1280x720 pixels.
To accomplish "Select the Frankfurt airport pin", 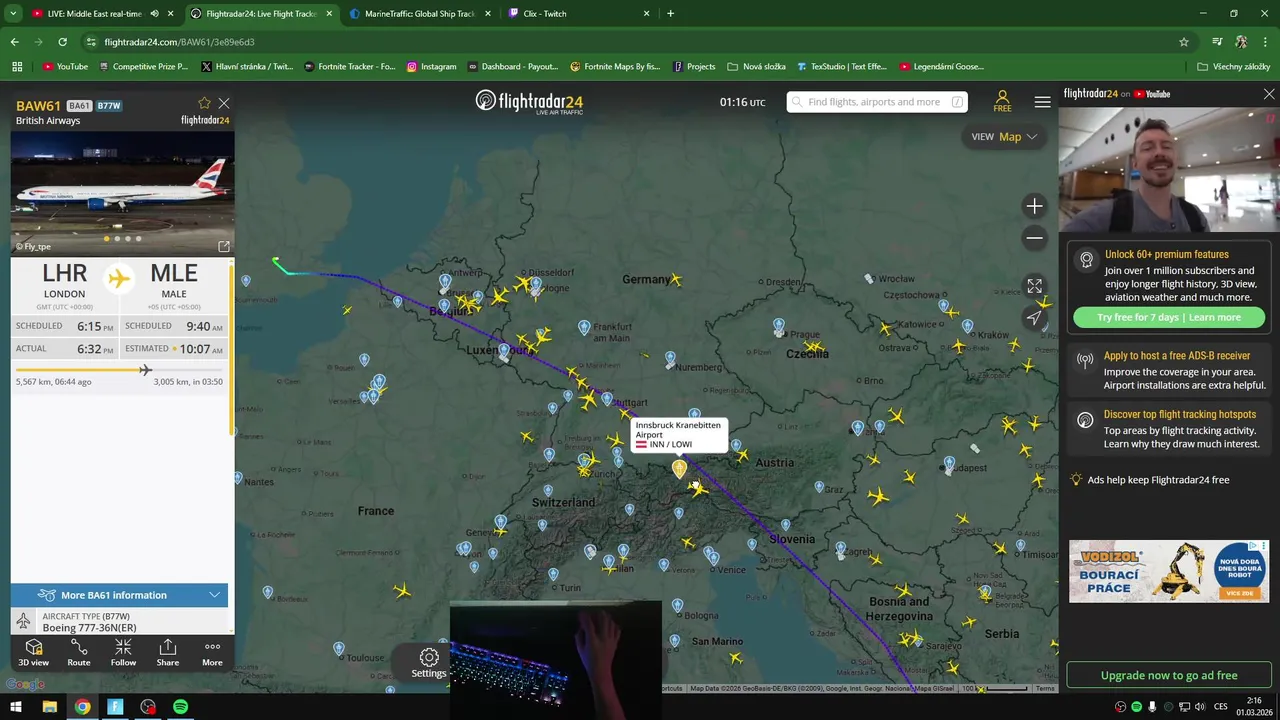I will pos(584,328).
